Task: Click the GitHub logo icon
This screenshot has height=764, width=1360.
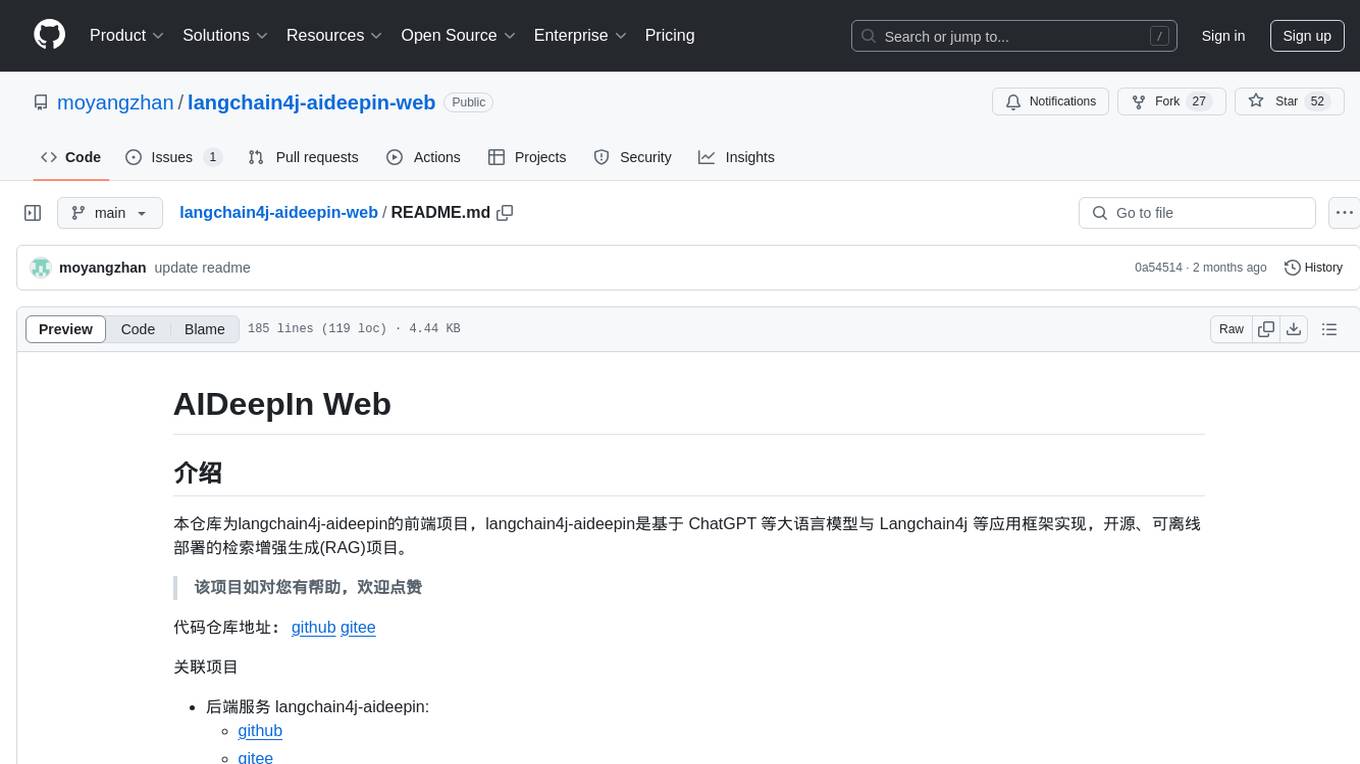Action: 49,35
